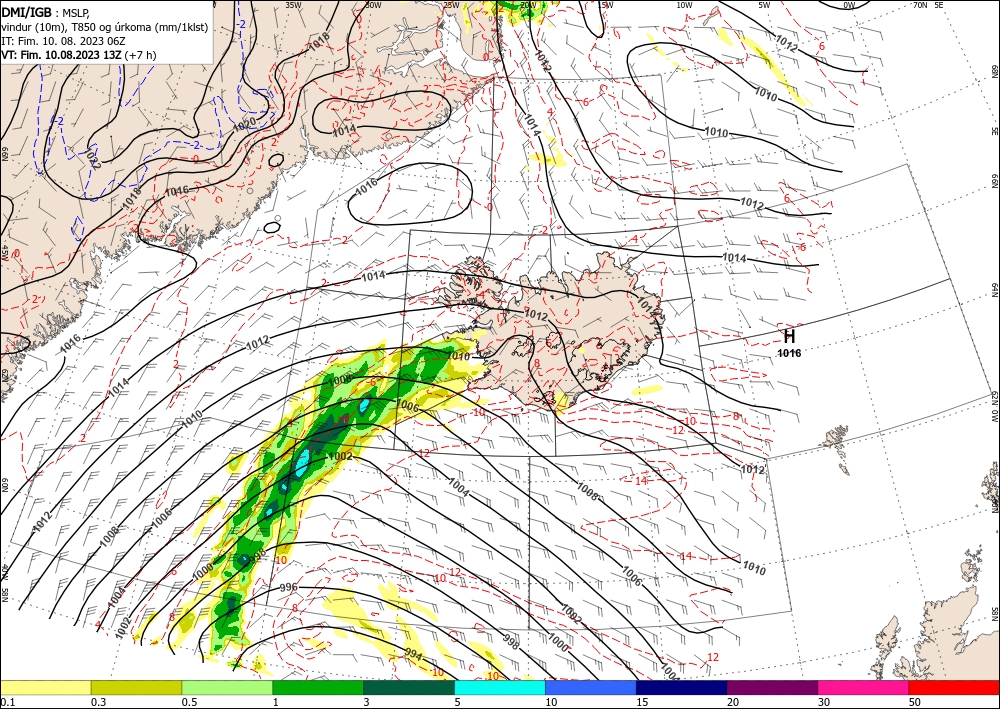The width and height of the screenshot is (1000, 709).
Task: Click the legend value 0.3
Action: coord(98,702)
